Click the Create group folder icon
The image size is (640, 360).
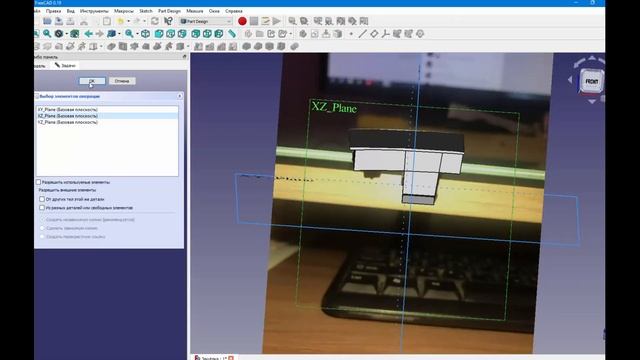tap(260, 34)
